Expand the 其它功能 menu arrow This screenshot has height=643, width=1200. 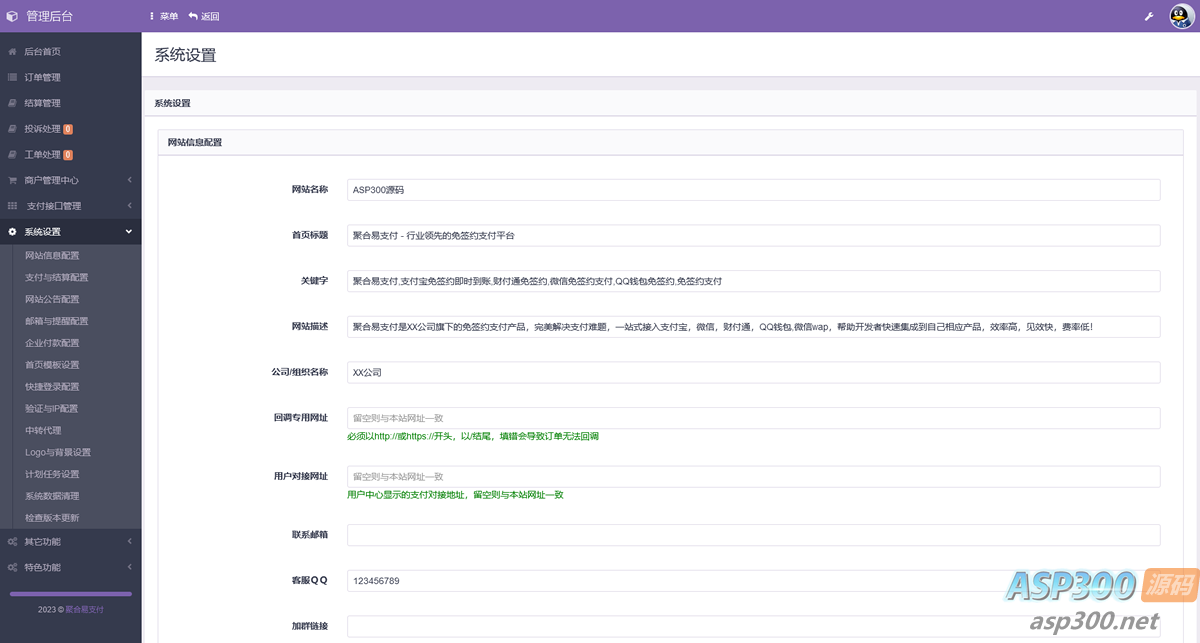[x=129, y=542]
